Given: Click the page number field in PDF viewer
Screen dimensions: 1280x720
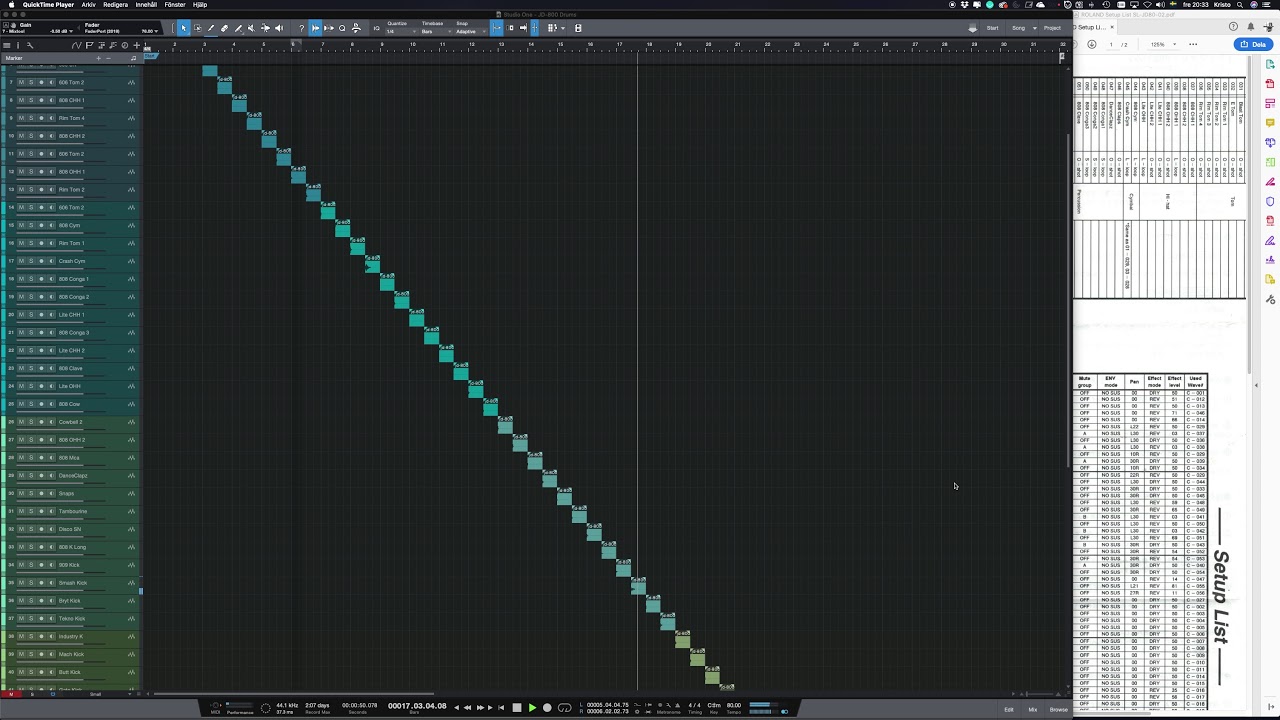Looking at the screenshot, I should coord(1111,44).
